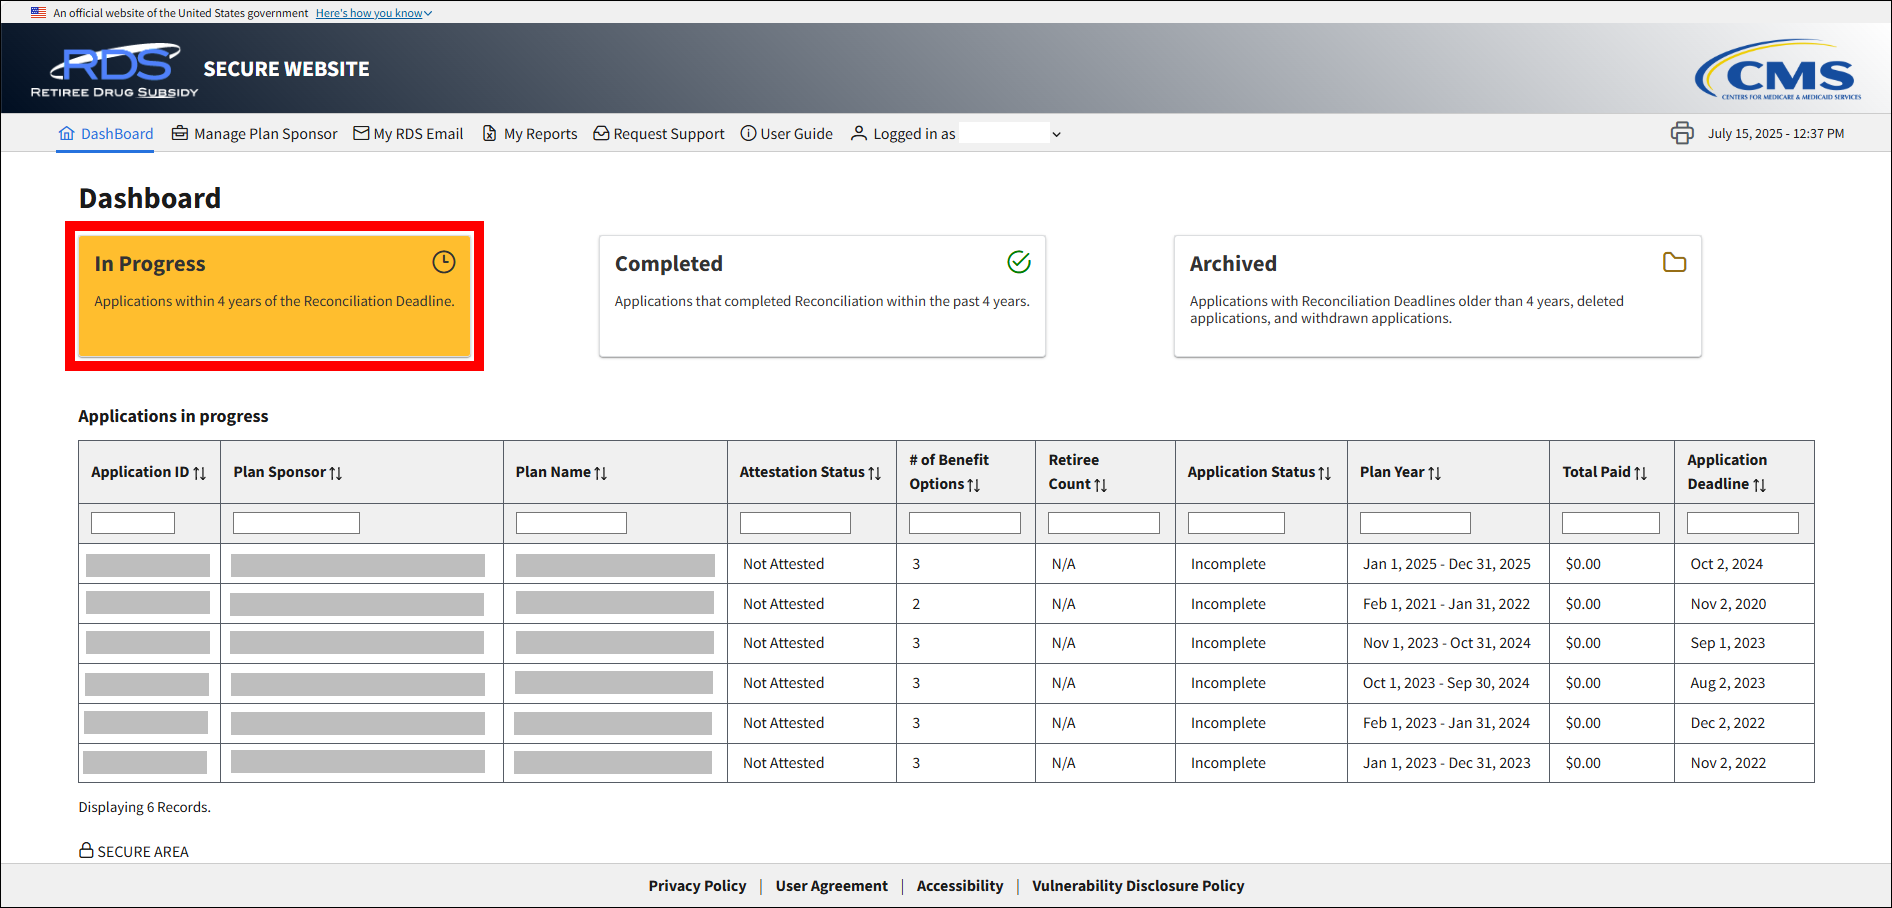Click the CMS logo in header
1892x908 pixels.
point(1777,70)
